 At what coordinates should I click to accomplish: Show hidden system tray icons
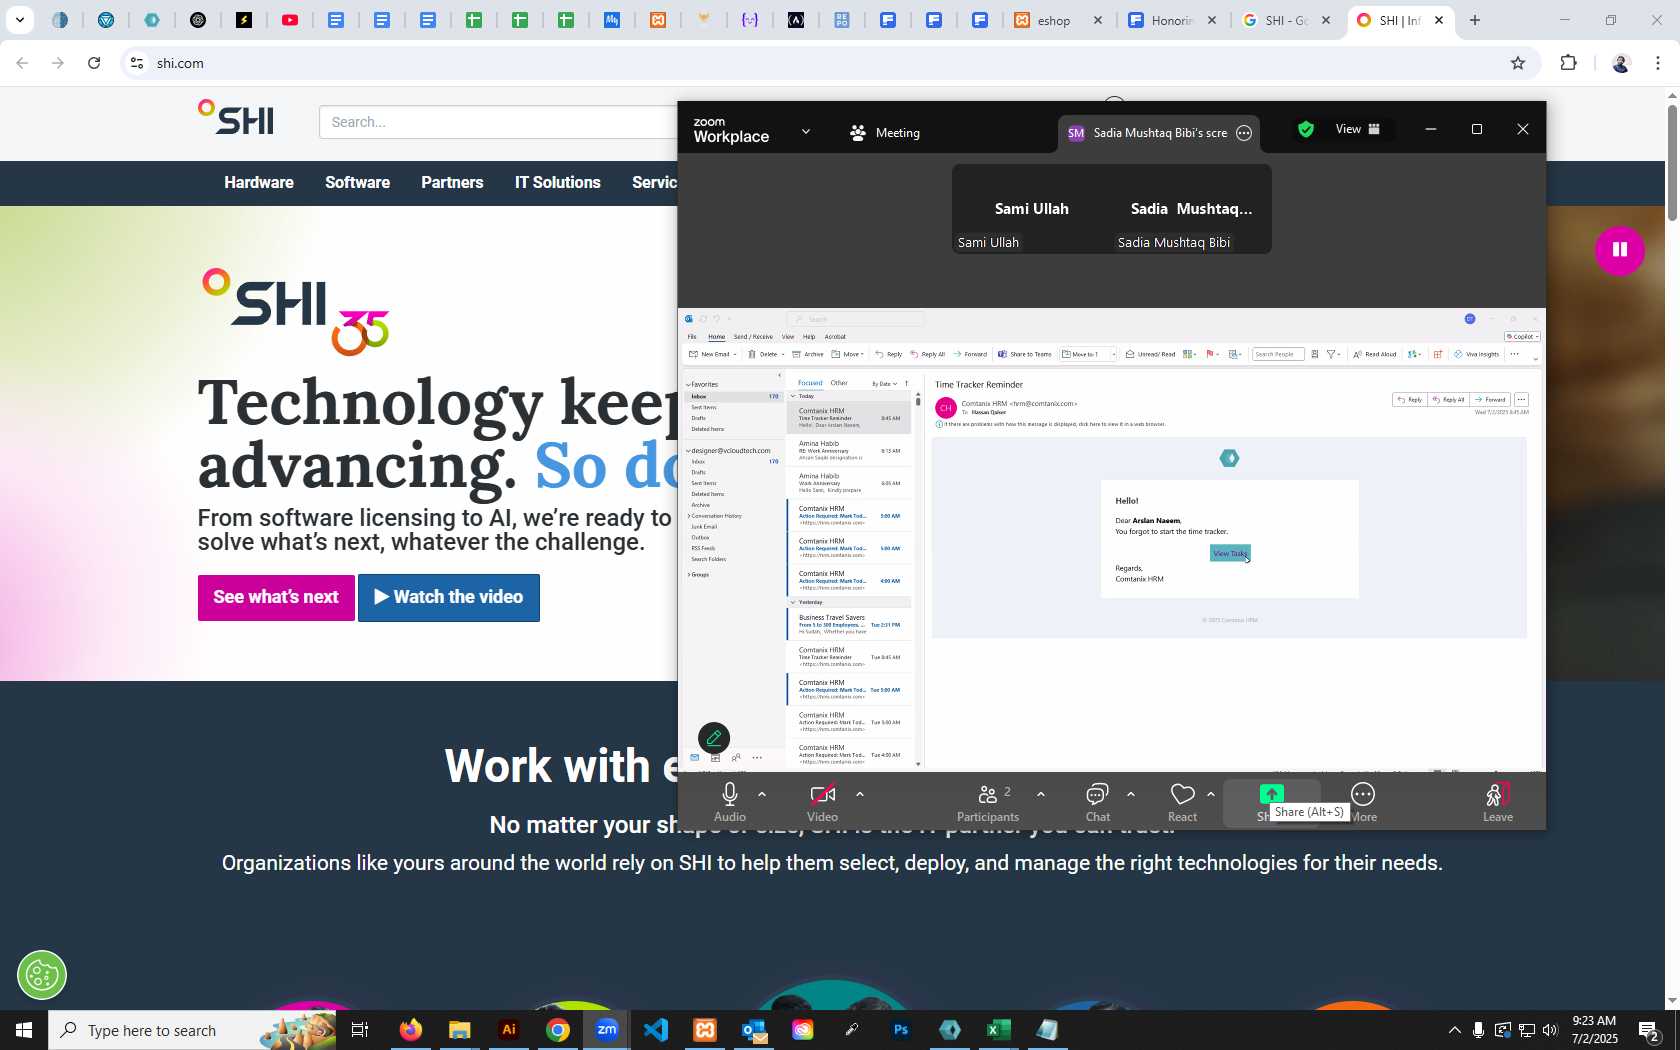tap(1455, 1030)
